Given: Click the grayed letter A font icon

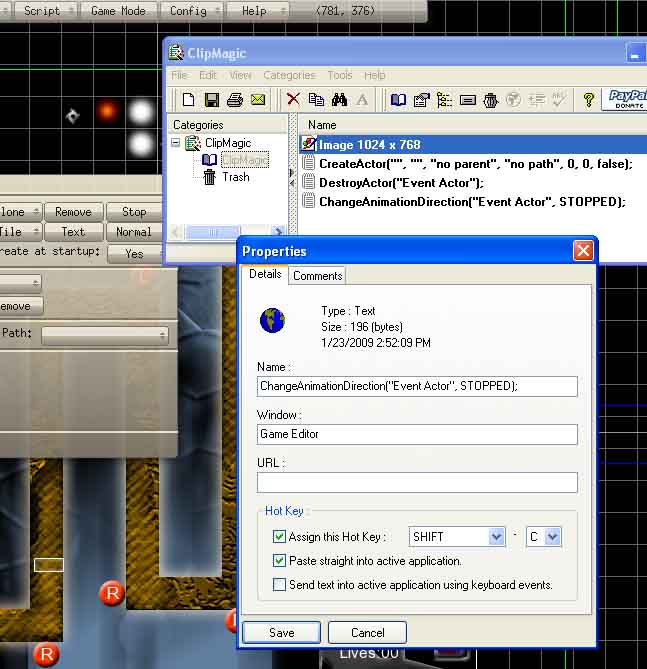Looking at the screenshot, I should point(362,100).
